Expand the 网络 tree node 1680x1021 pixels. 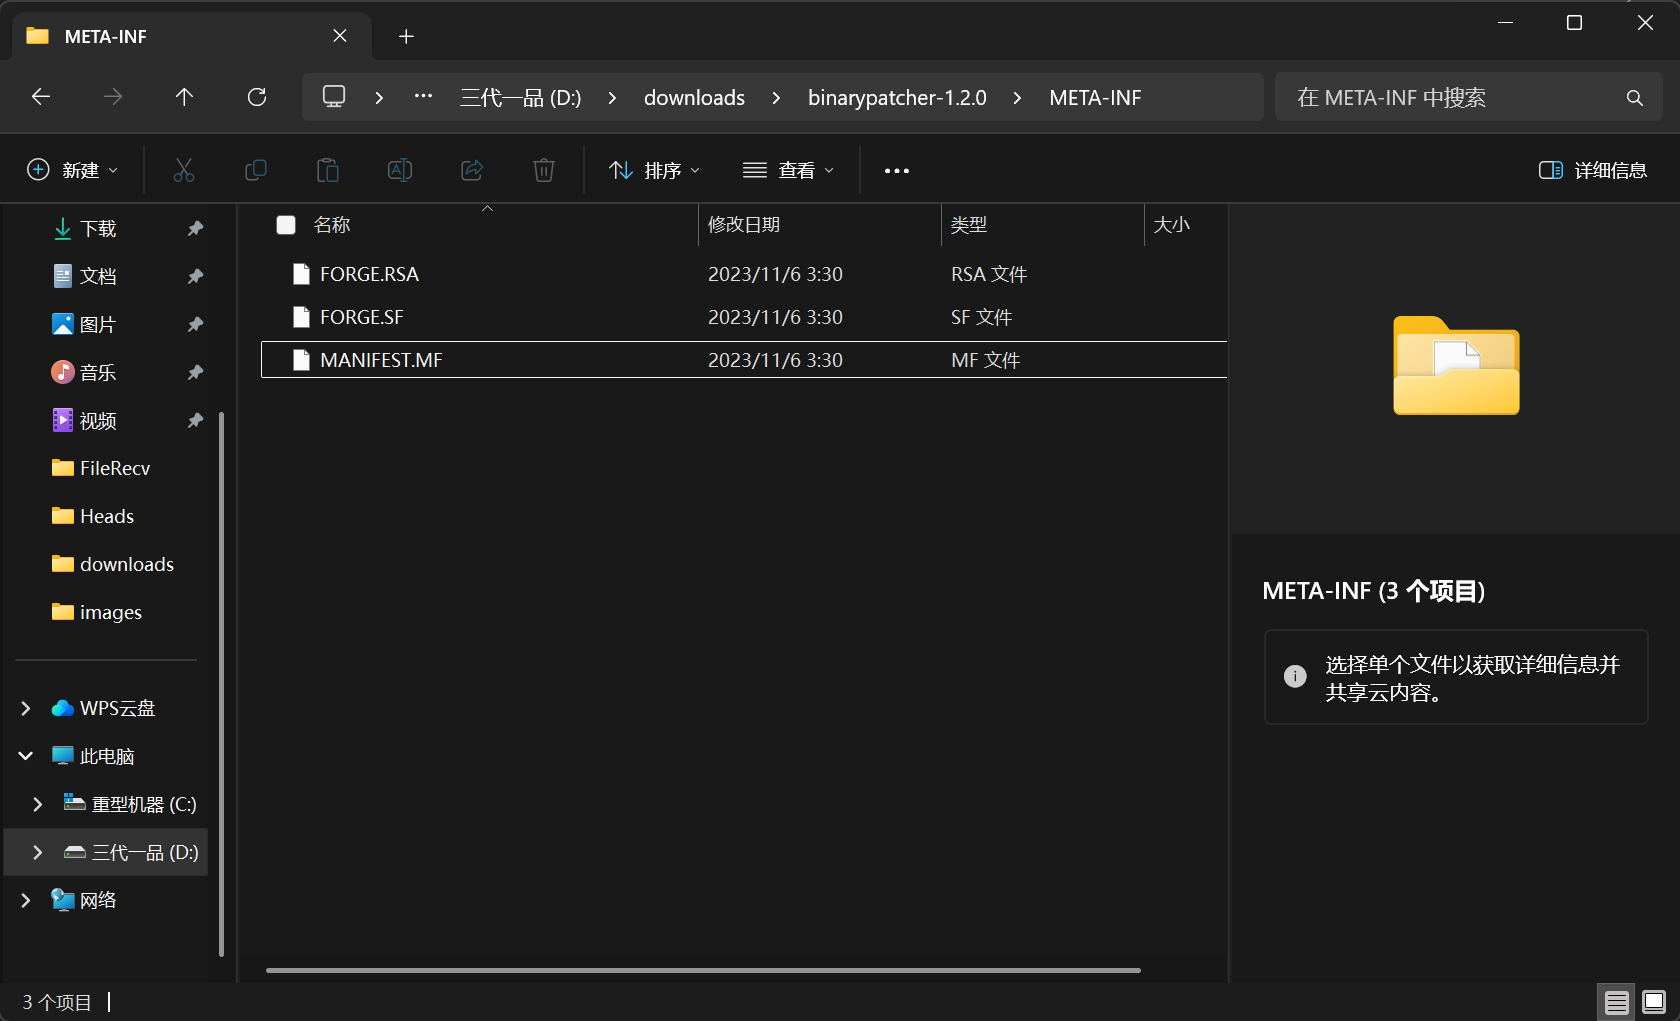tap(26, 900)
